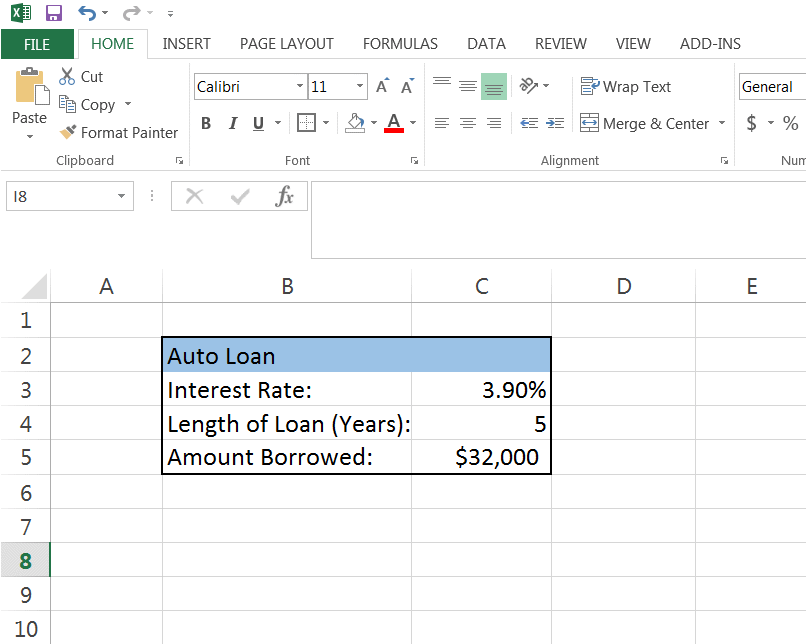Select column C header
This screenshot has width=806, height=644.
pyautogui.click(x=482, y=286)
